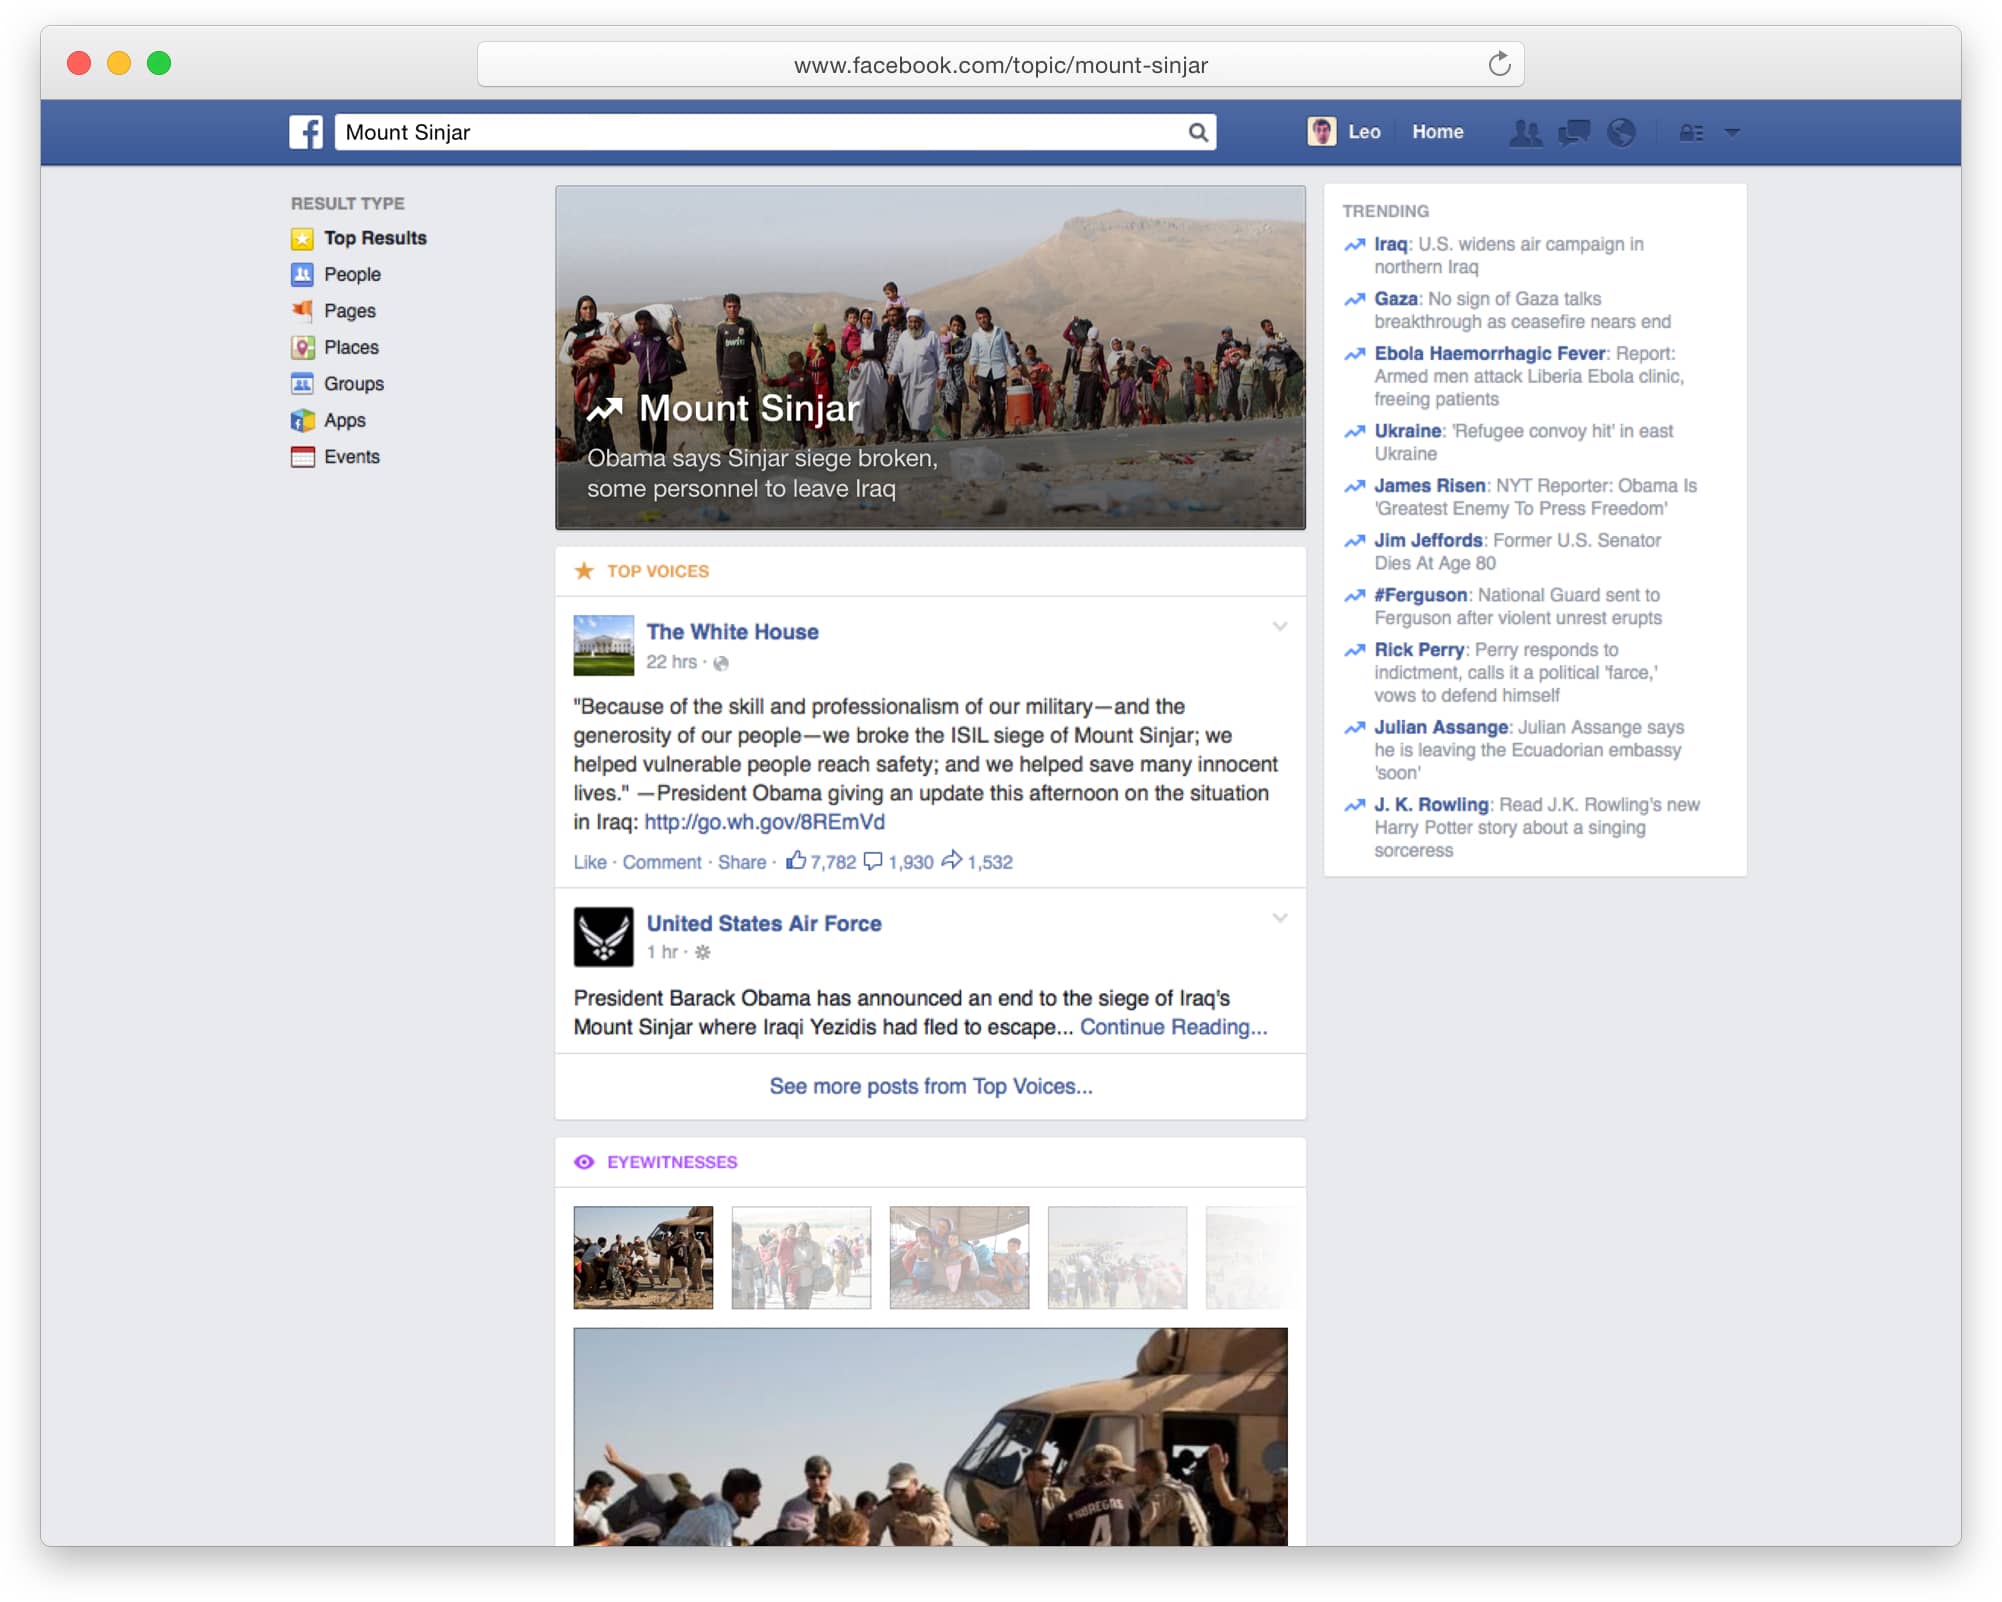Select the Groups filter icon
The height and width of the screenshot is (1602, 2002).
[x=302, y=384]
